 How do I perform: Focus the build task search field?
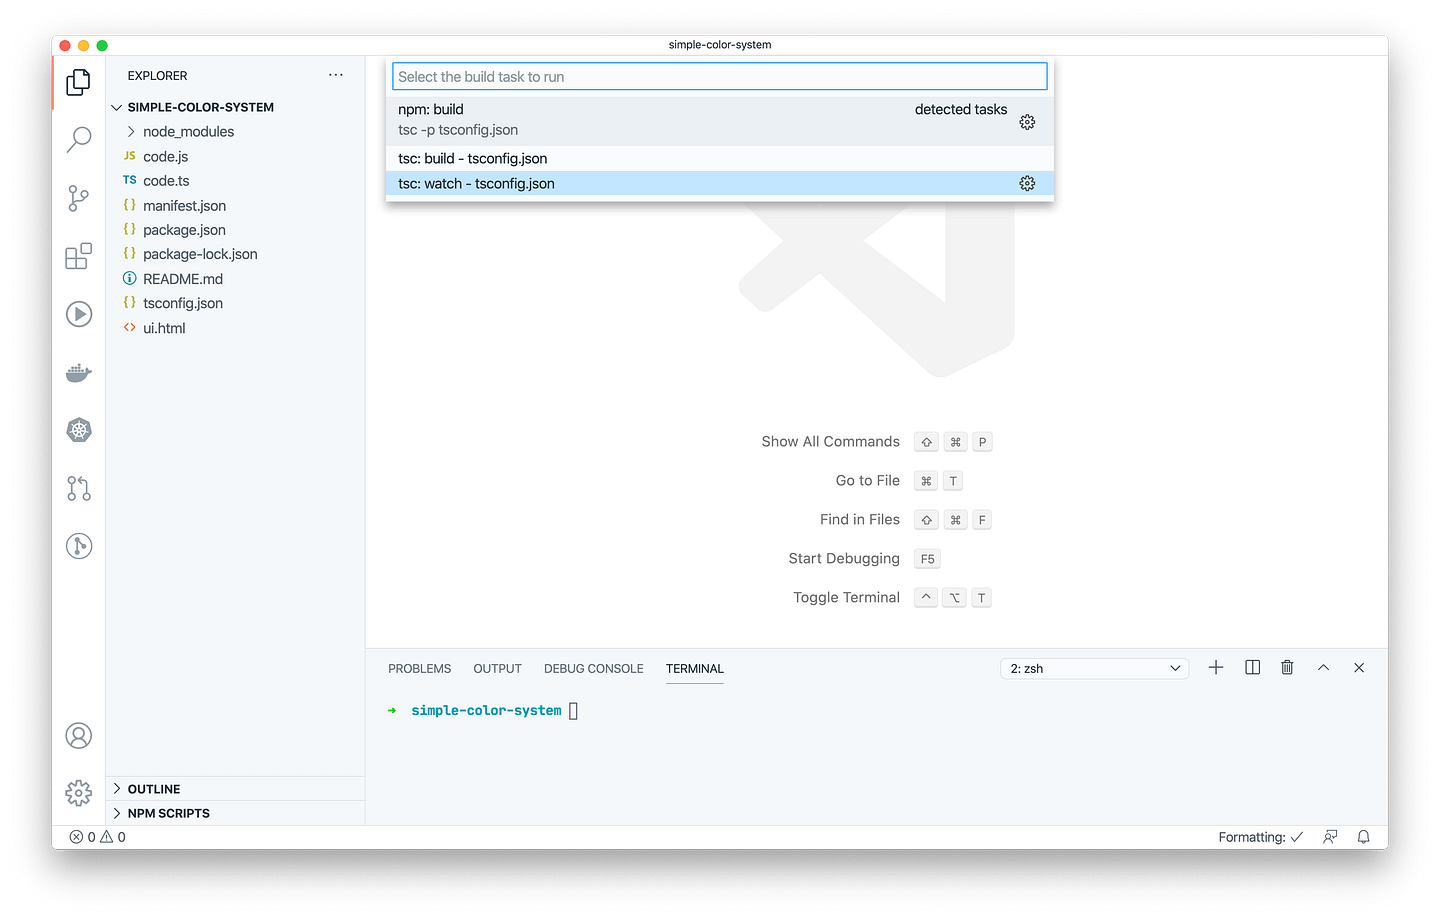pos(720,77)
